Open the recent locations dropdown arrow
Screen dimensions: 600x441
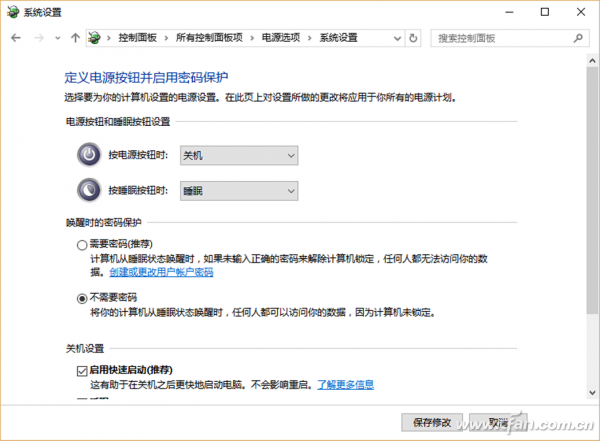(x=58, y=38)
